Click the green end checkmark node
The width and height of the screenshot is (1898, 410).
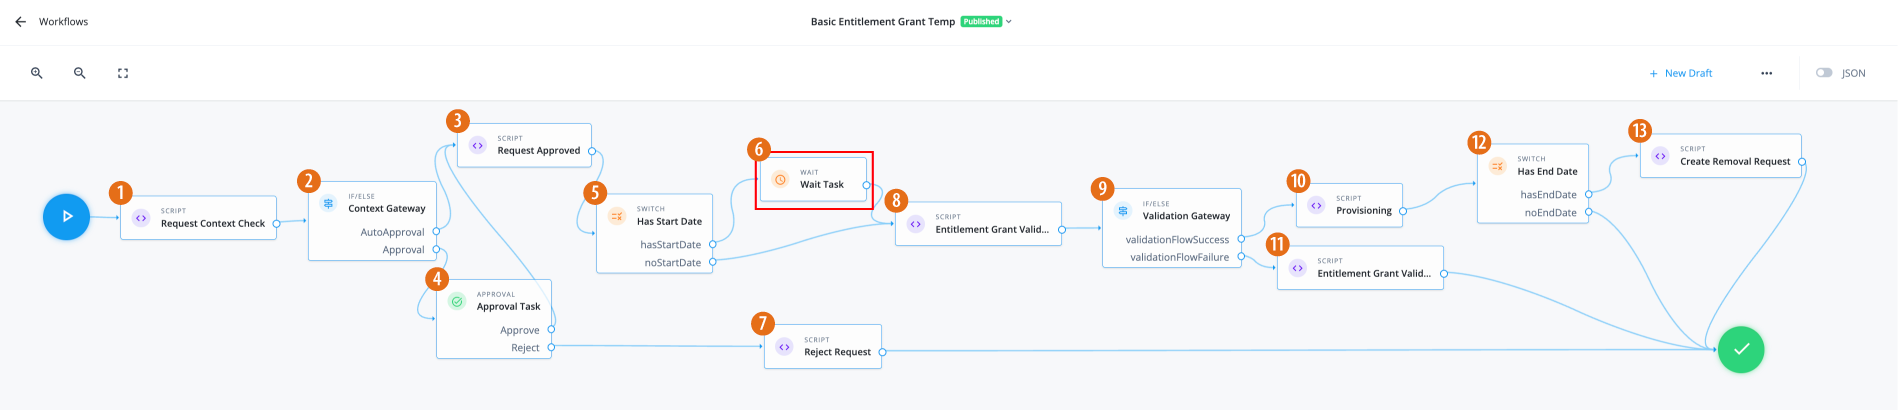point(1741,349)
